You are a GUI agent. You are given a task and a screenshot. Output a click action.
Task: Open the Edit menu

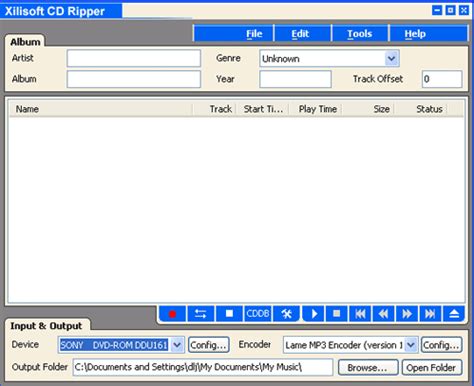[300, 34]
